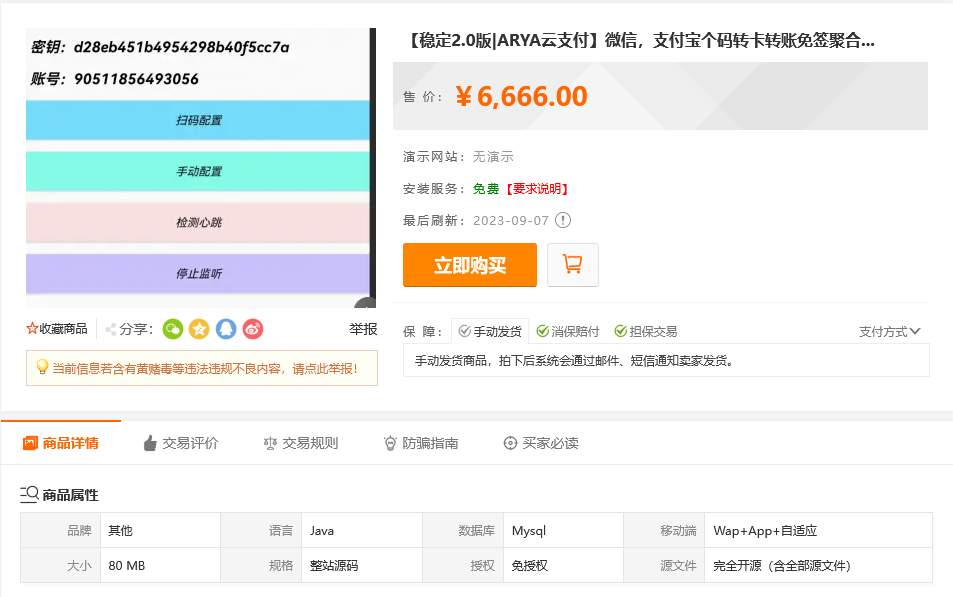The width and height of the screenshot is (953, 597).
Task: Click the star icon to favorite product
Action: pyautogui.click(x=32, y=329)
